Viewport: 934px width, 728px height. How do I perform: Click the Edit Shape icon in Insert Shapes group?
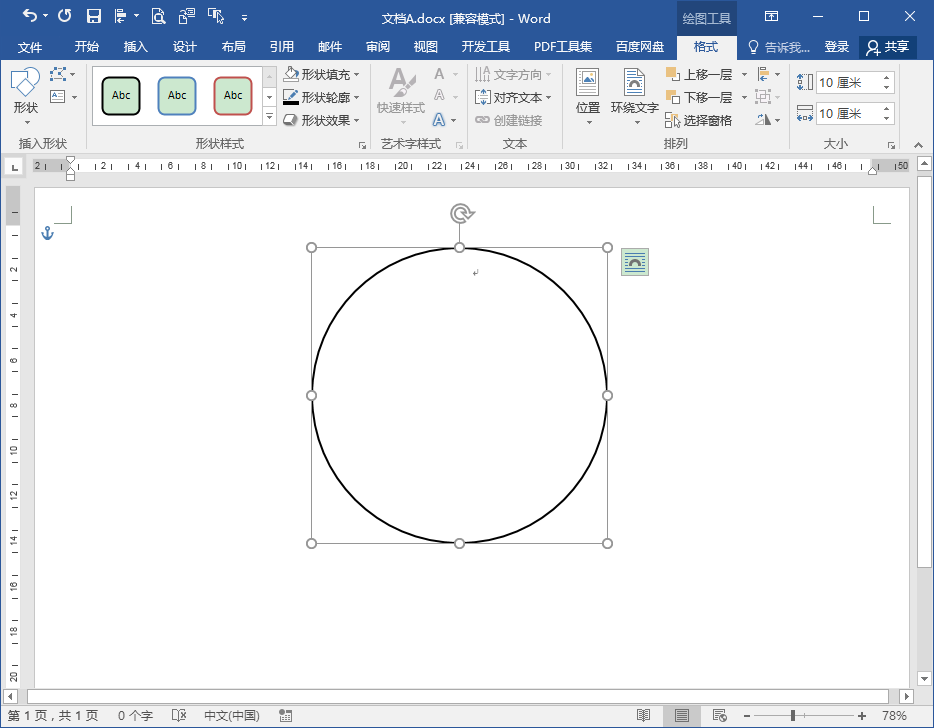[x=58, y=74]
